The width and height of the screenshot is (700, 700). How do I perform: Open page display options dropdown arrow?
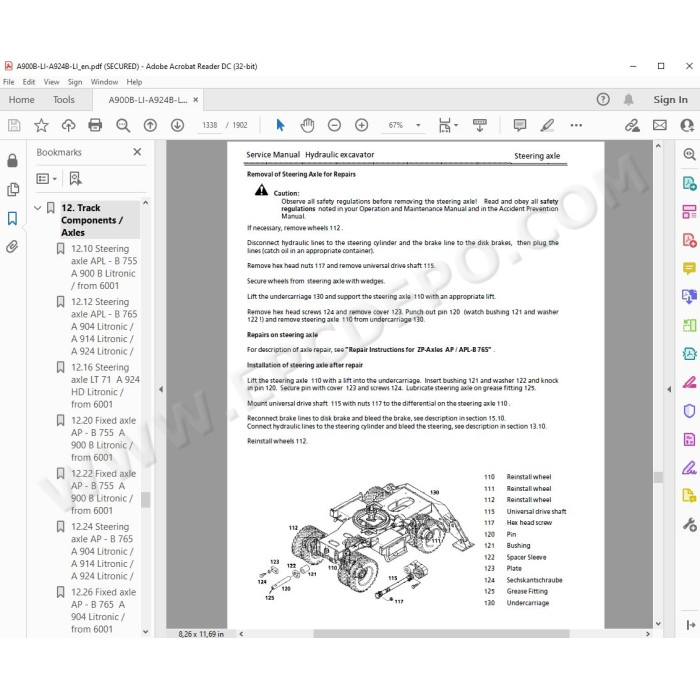(x=456, y=125)
